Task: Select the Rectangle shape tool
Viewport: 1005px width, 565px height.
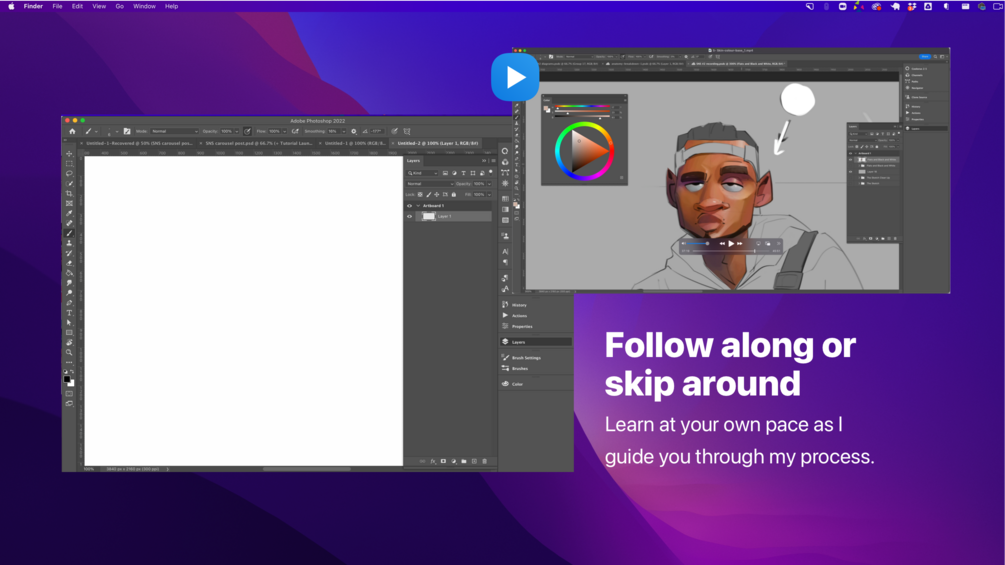Action: pyautogui.click(x=69, y=332)
